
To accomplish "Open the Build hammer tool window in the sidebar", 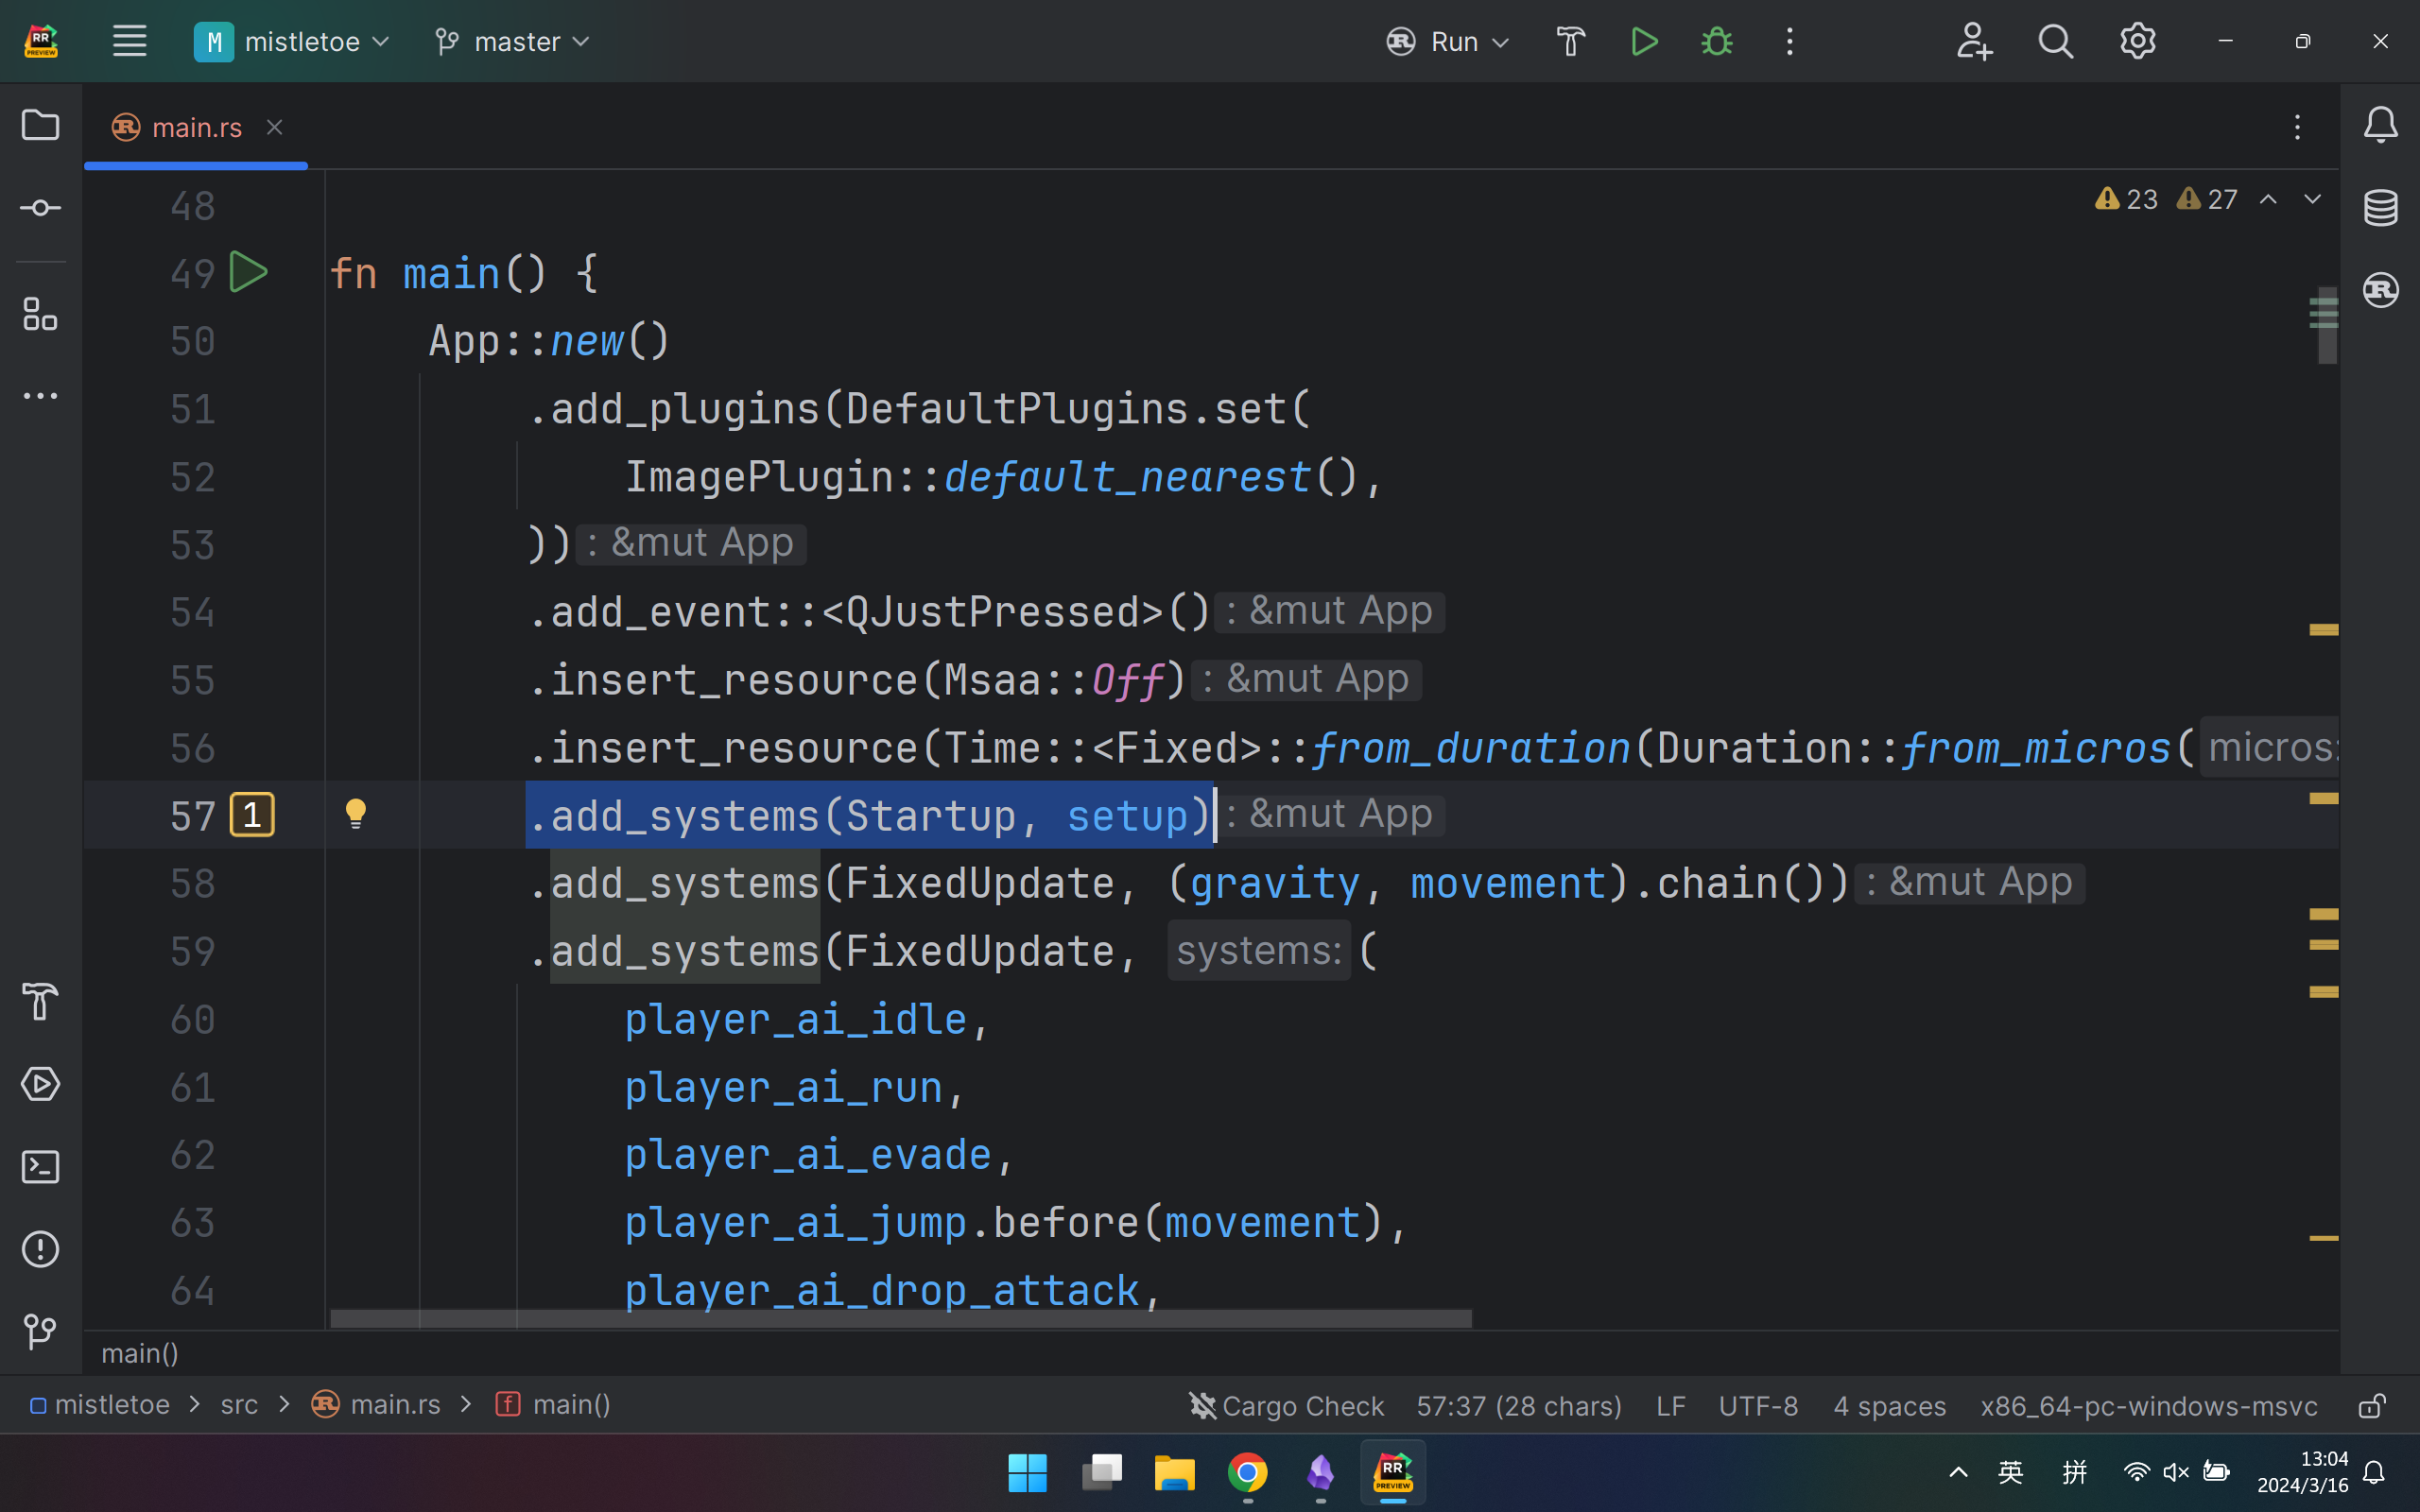I will point(40,1001).
